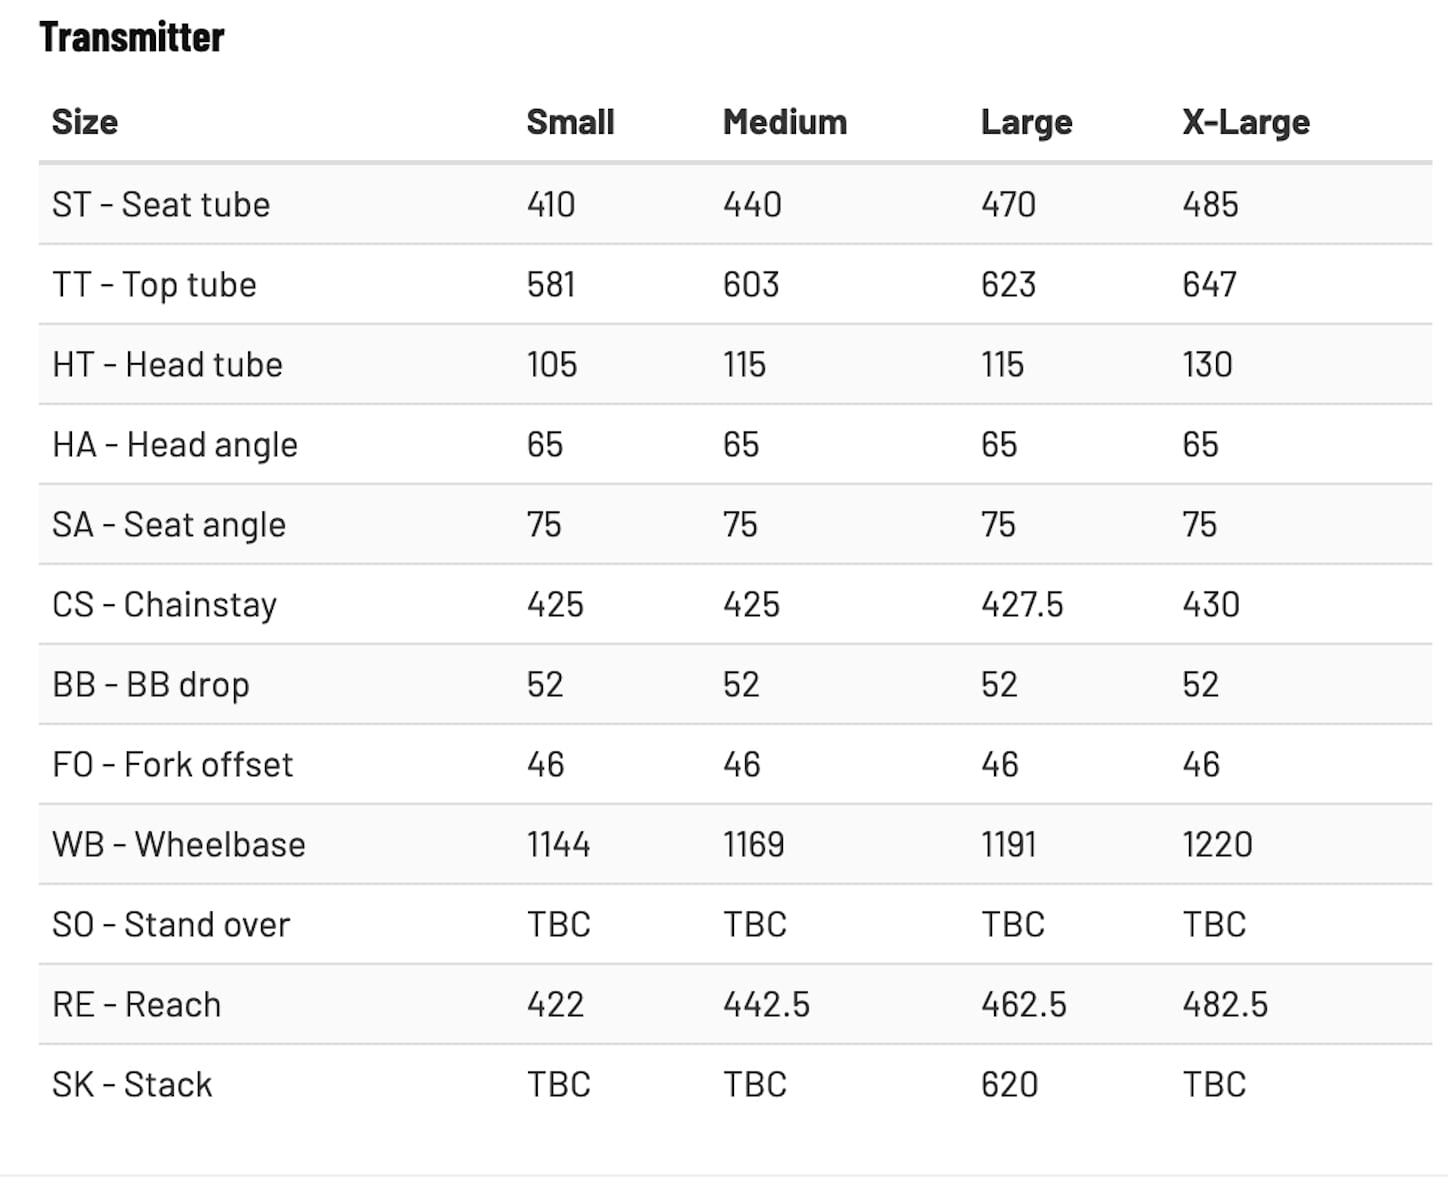Select the Small column header
Screen dimensions: 1448x1200
click(570, 122)
